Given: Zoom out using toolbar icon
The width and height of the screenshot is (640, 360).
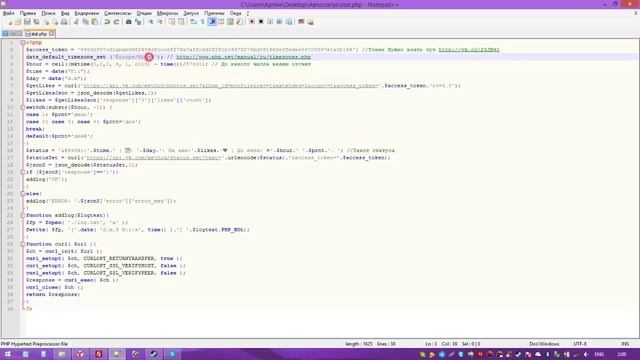Looking at the screenshot, I should pyautogui.click(x=160, y=22).
